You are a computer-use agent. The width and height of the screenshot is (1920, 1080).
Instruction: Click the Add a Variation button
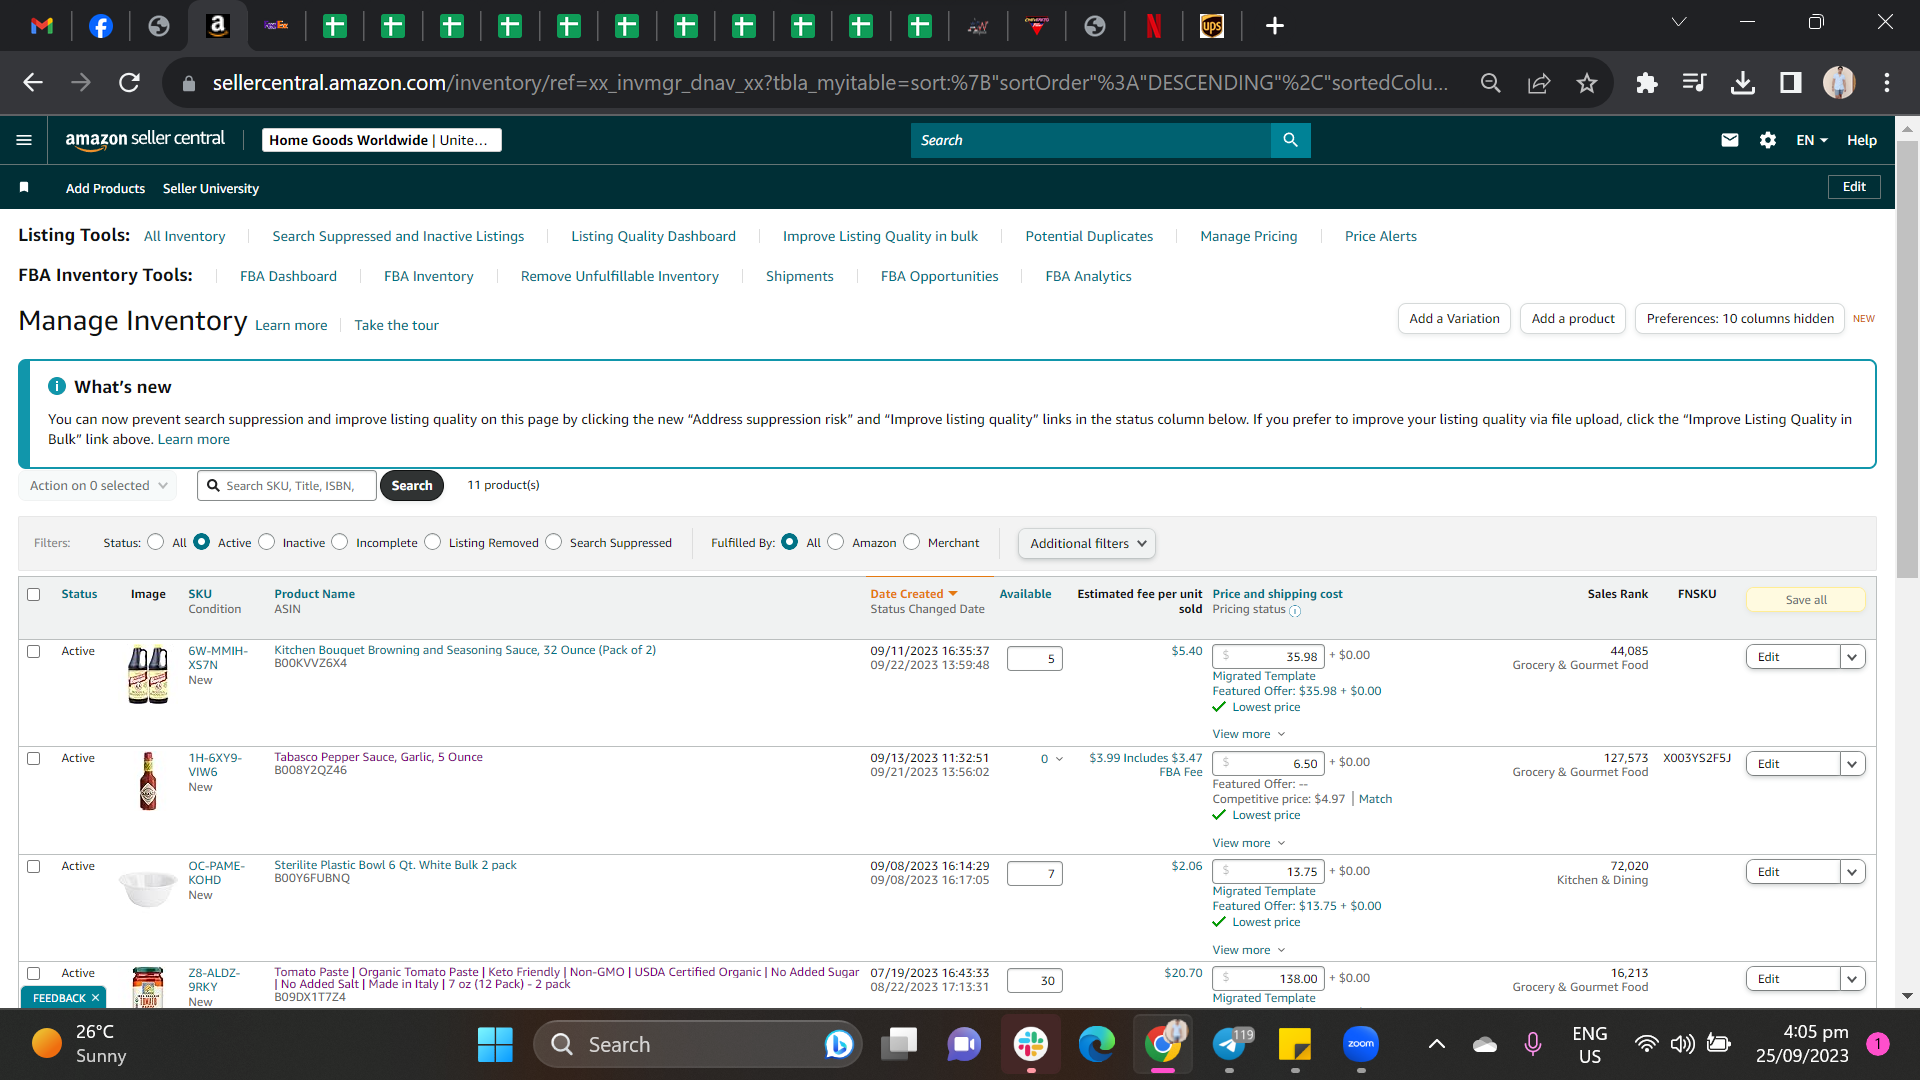pyautogui.click(x=1454, y=319)
